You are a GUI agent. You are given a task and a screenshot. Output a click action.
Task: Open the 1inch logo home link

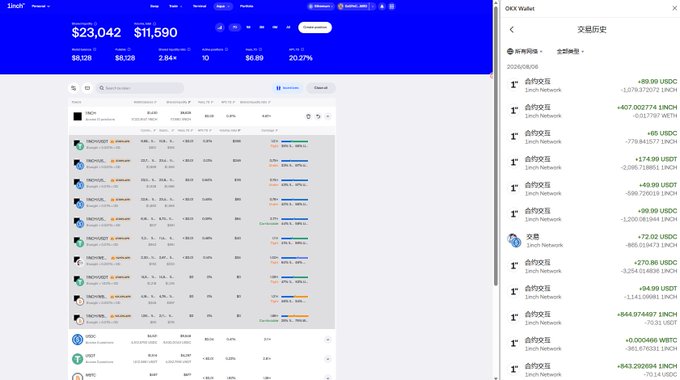(16, 6)
